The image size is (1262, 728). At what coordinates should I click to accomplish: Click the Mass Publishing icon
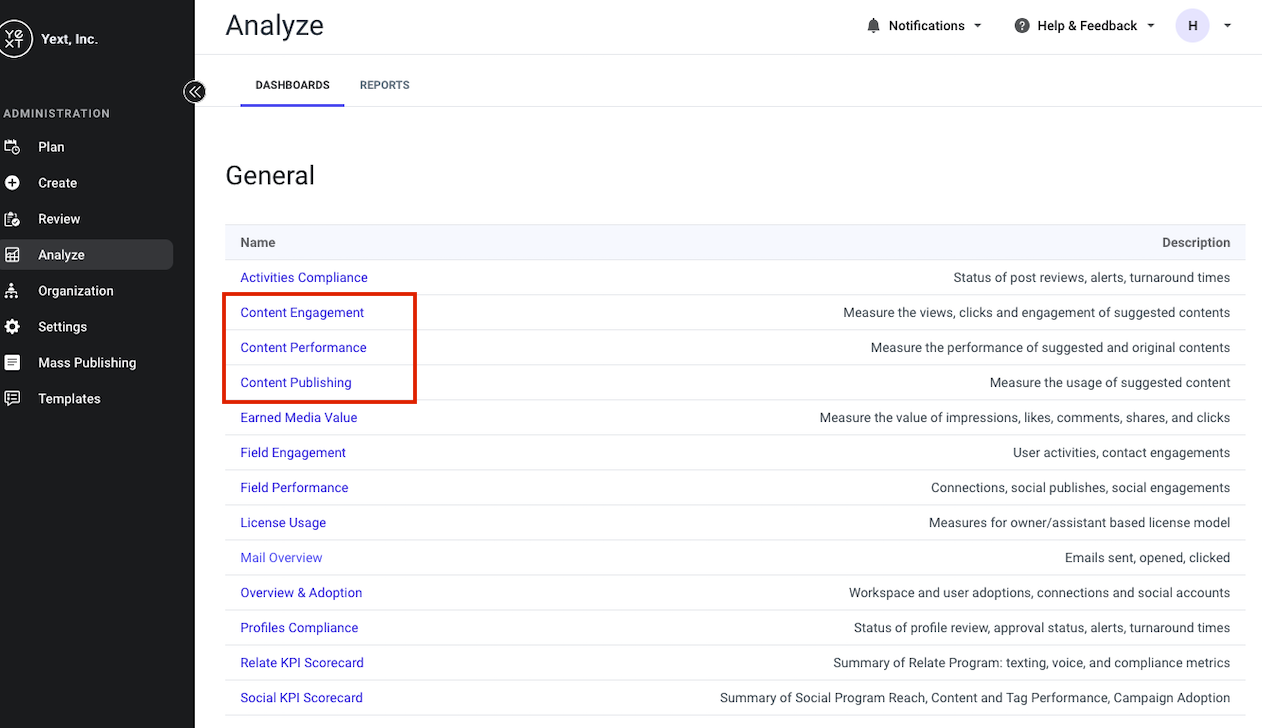tap(12, 363)
